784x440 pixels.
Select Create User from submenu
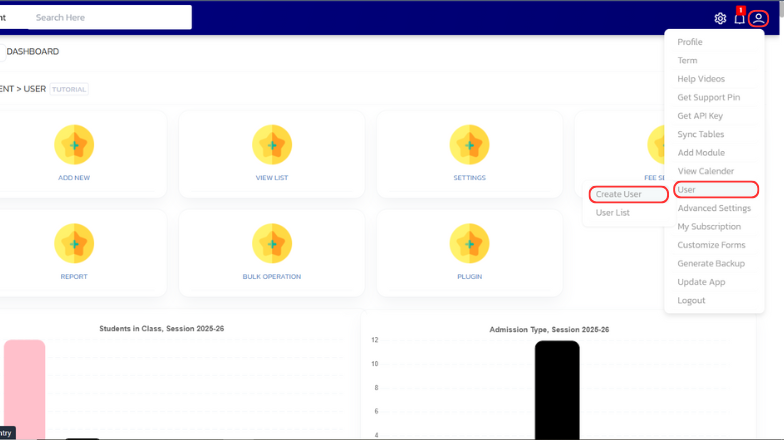[x=619, y=194]
